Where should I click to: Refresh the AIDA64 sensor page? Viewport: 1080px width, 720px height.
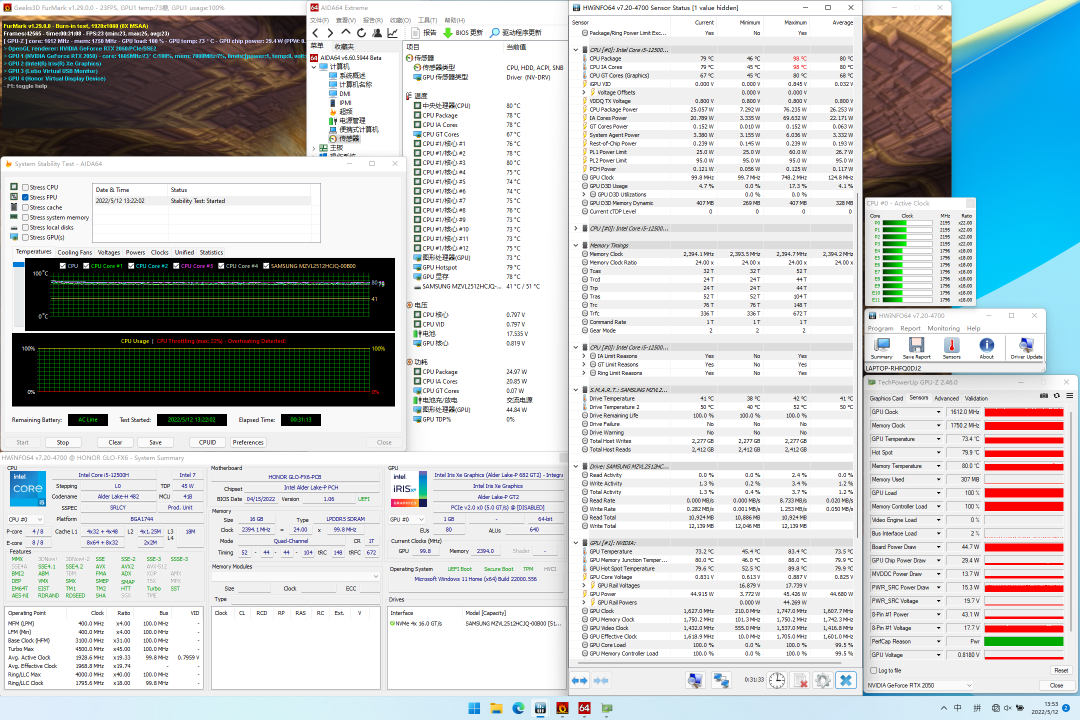tap(361, 32)
